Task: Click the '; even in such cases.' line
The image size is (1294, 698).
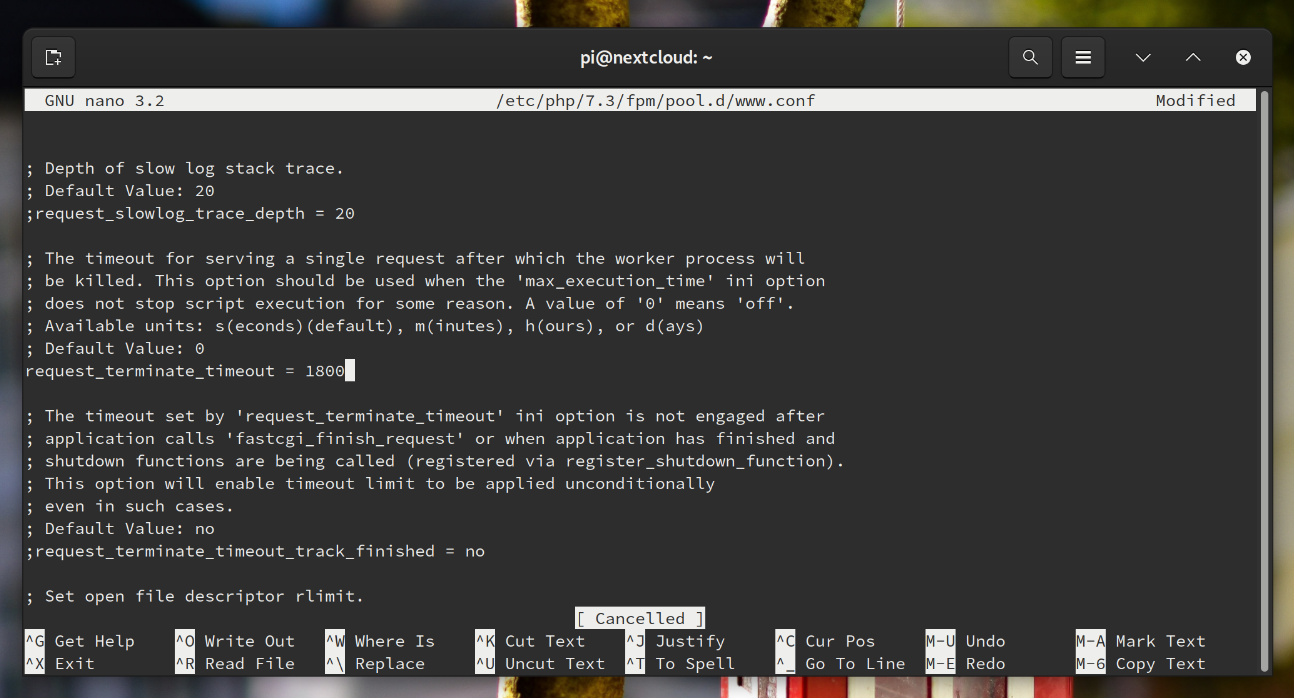Action: [x=130, y=506]
